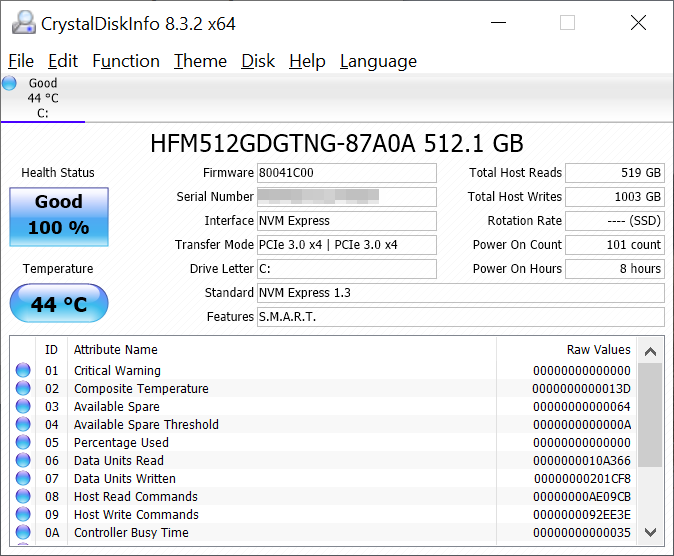Image resolution: width=674 pixels, height=556 pixels.
Task: Select the Data Units Written attribute name
Action: coord(125,479)
